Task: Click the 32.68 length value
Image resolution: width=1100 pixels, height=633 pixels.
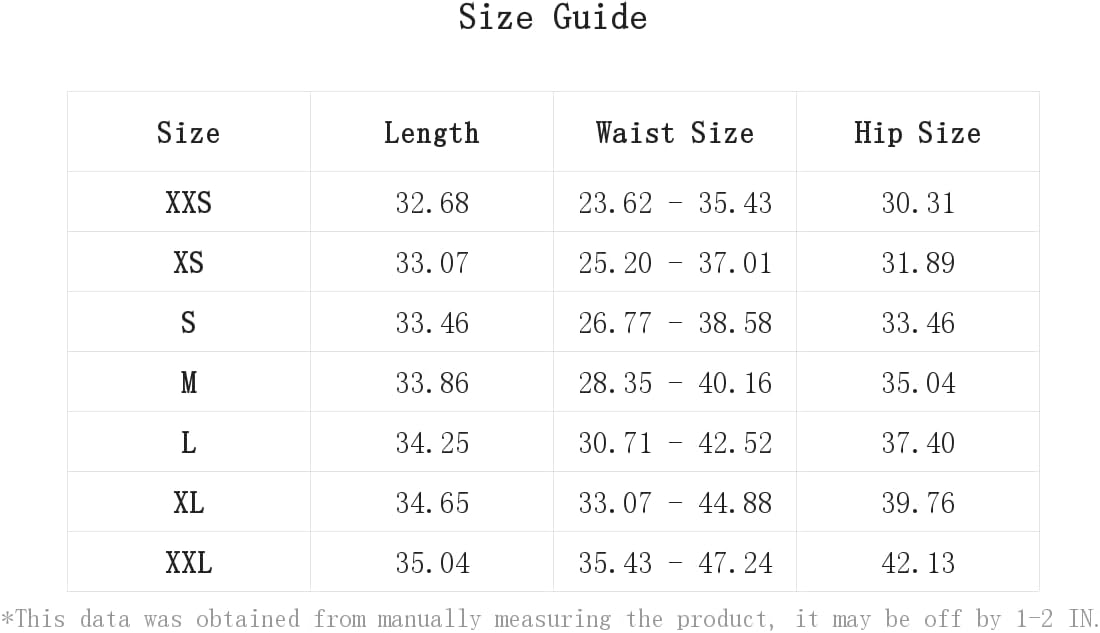Action: click(432, 203)
